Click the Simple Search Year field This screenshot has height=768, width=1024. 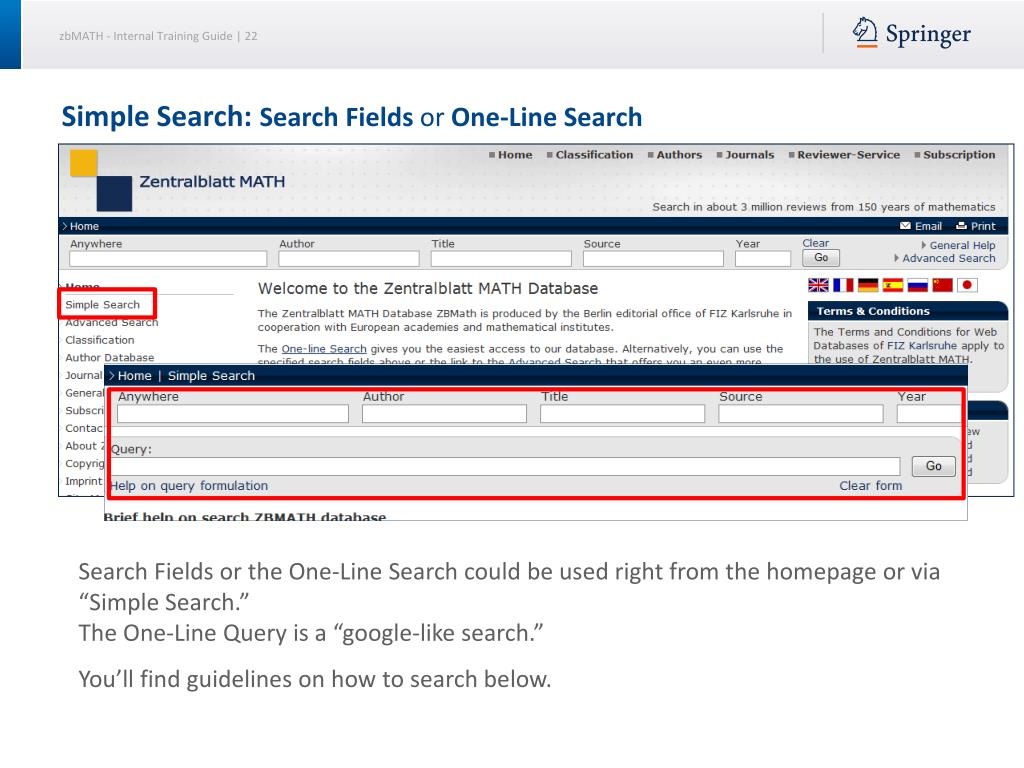[x=929, y=413]
